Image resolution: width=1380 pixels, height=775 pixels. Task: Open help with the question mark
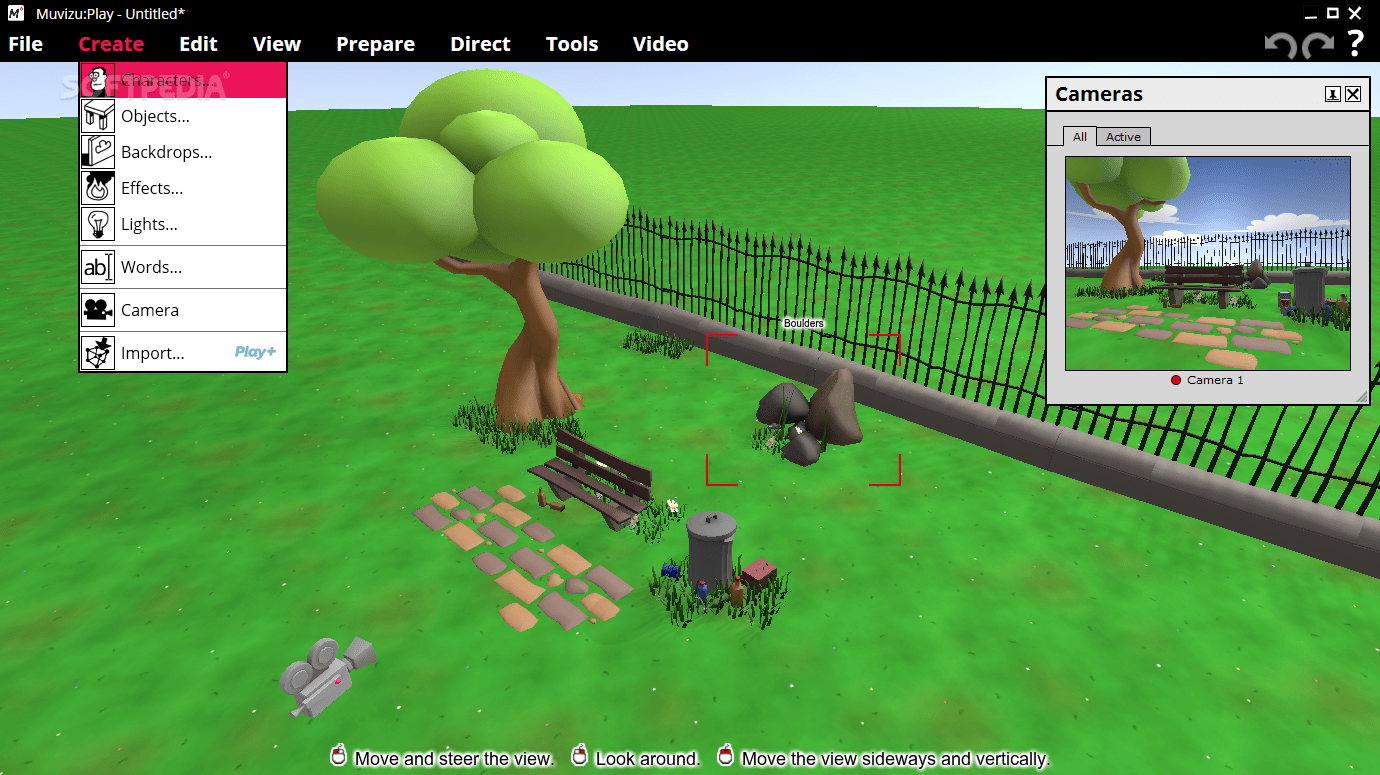click(x=1355, y=43)
